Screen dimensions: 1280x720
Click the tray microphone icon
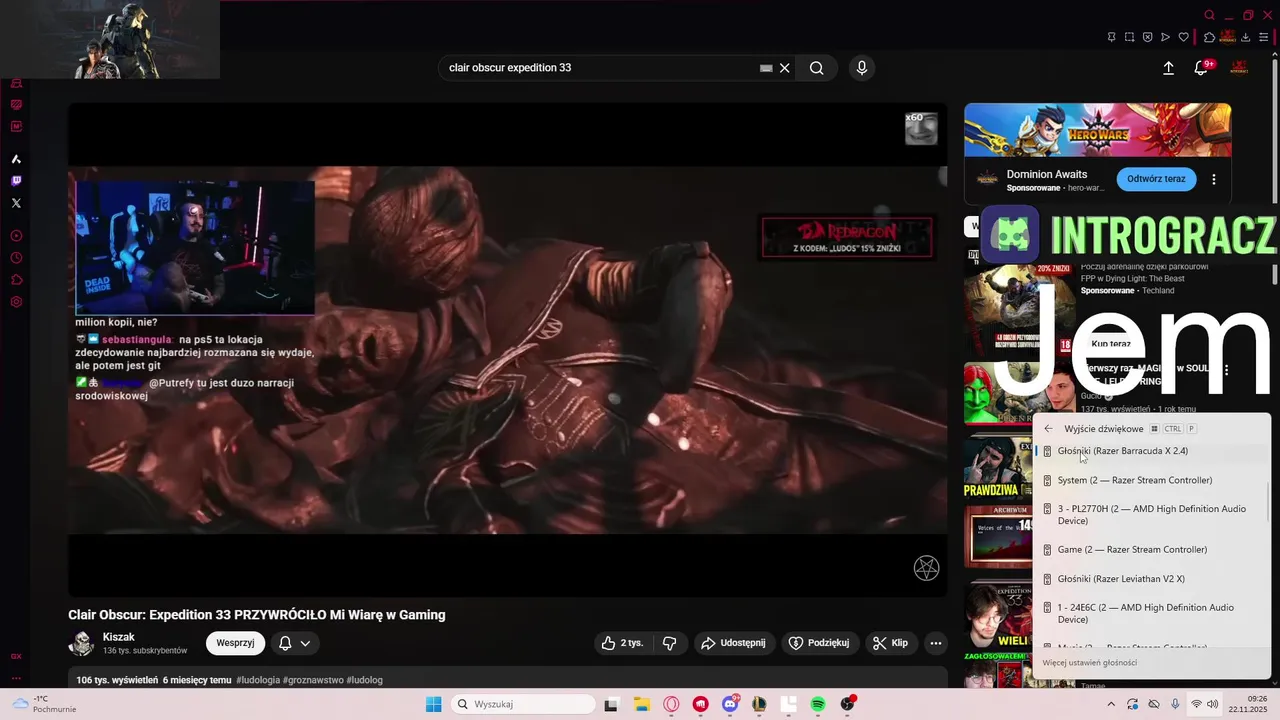click(x=1175, y=704)
